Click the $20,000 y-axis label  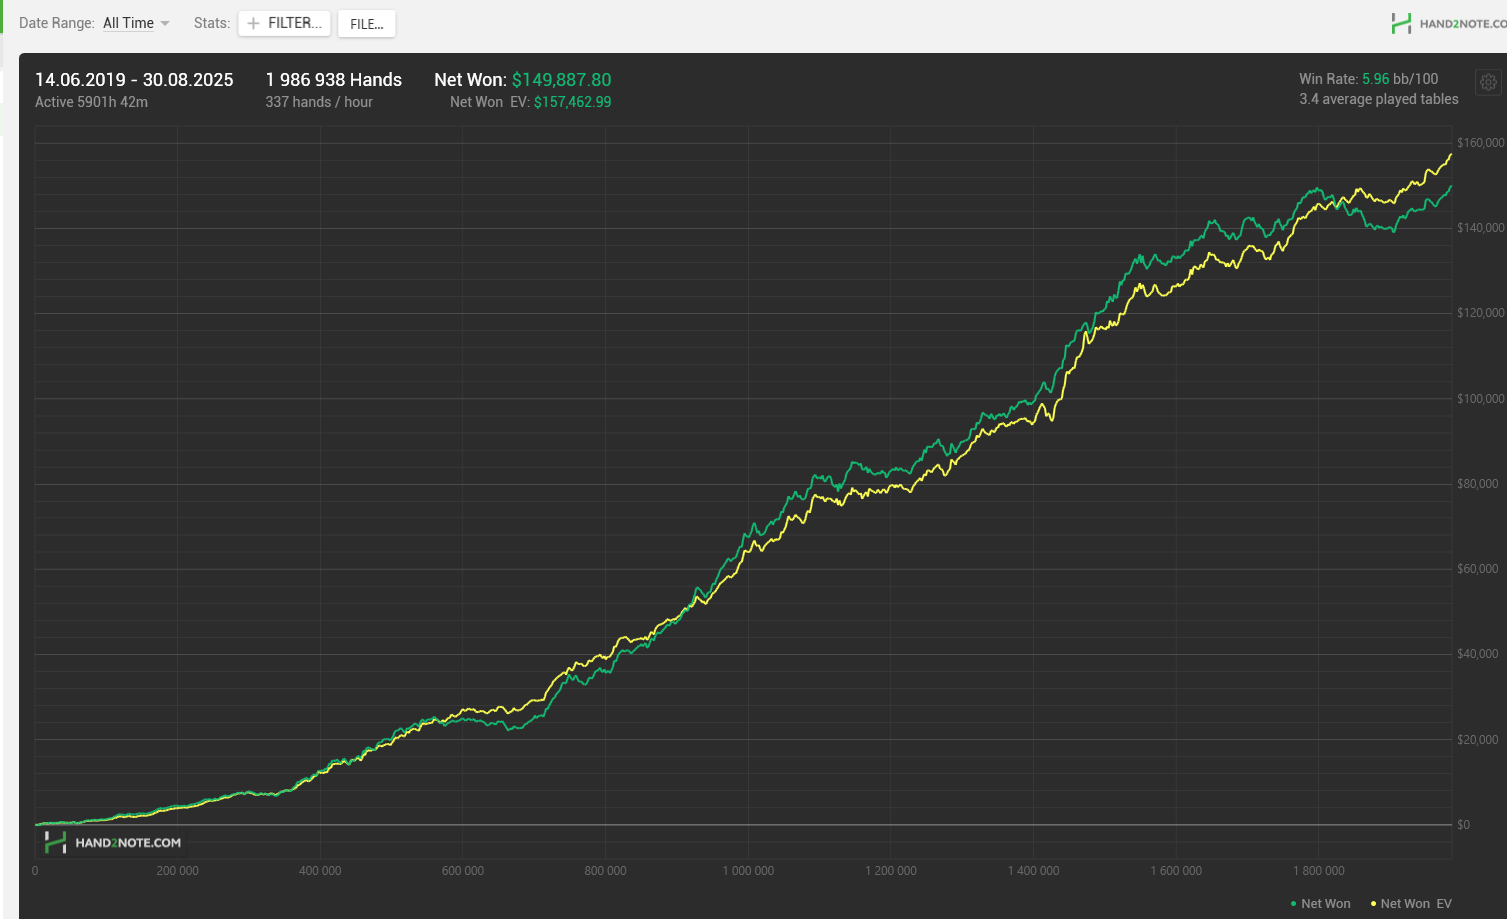(x=1478, y=740)
